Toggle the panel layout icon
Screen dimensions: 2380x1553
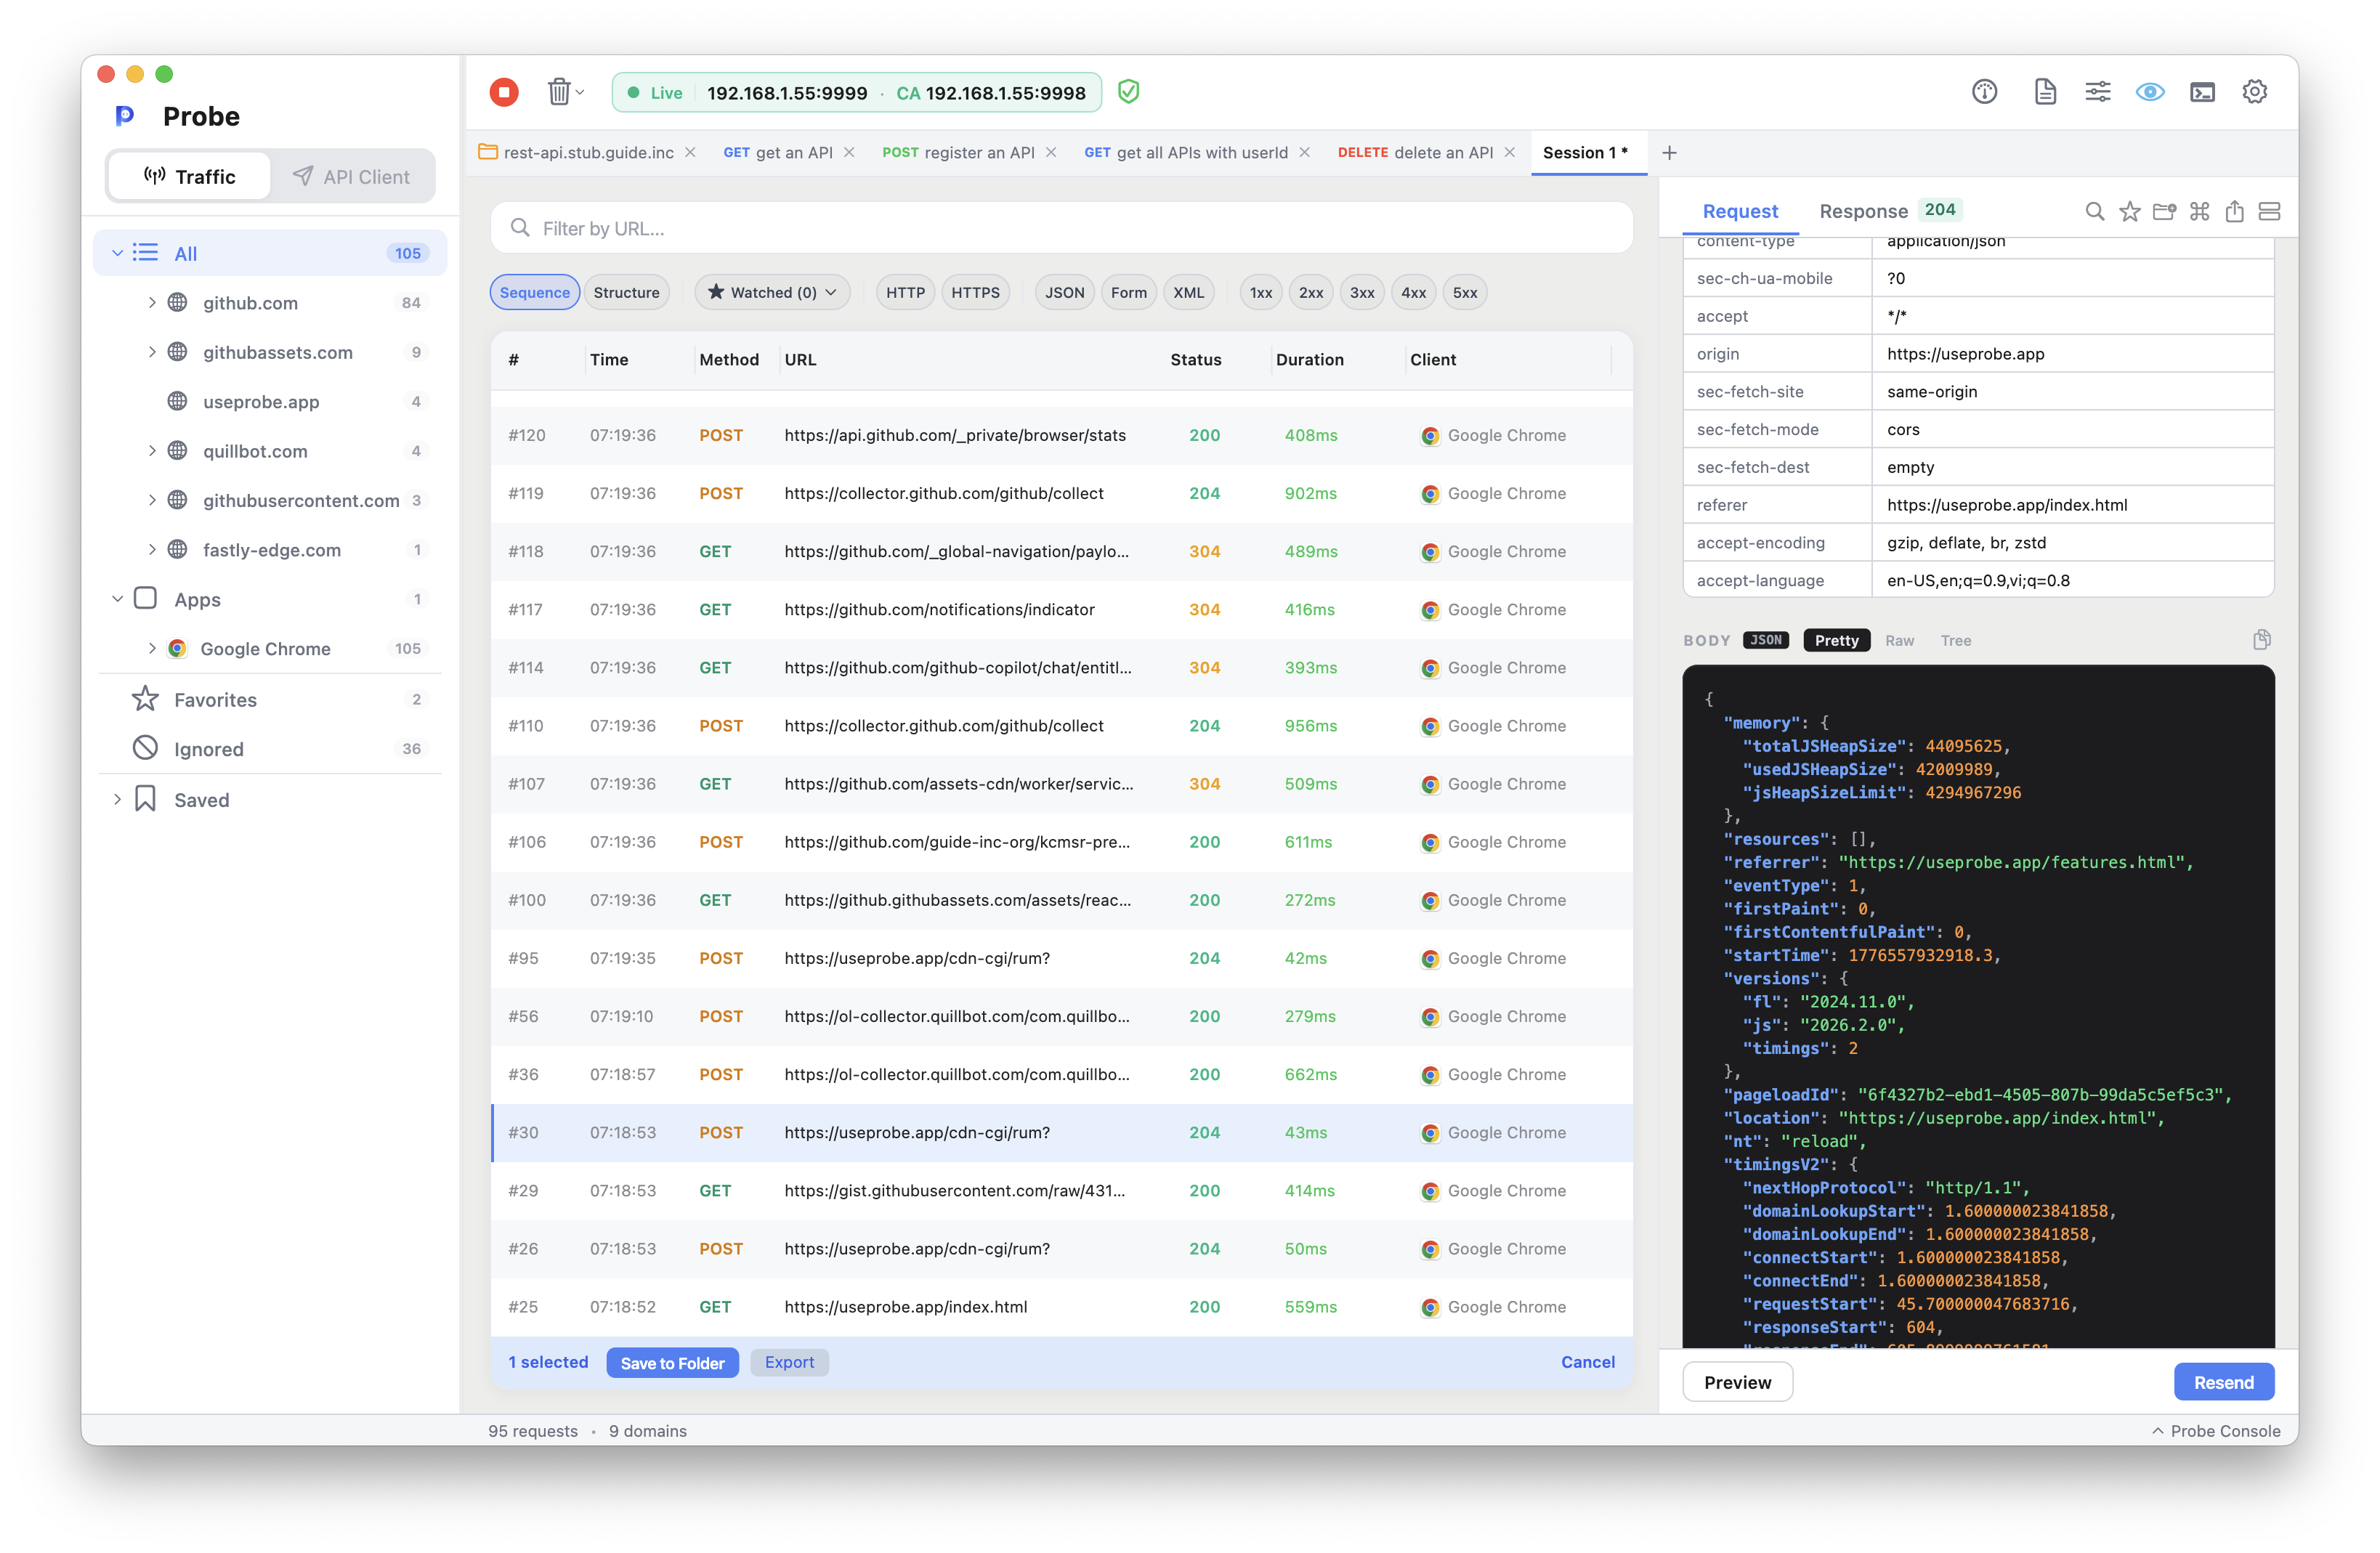pos(2269,211)
